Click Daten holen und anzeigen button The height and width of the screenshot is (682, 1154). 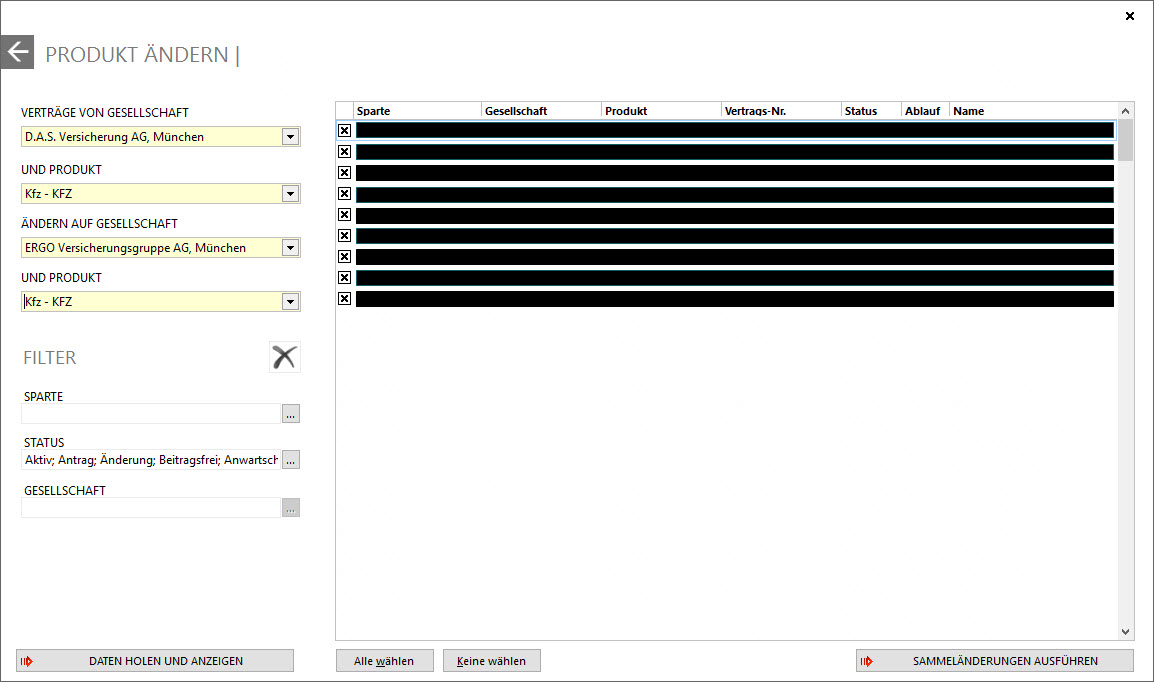(x=155, y=661)
